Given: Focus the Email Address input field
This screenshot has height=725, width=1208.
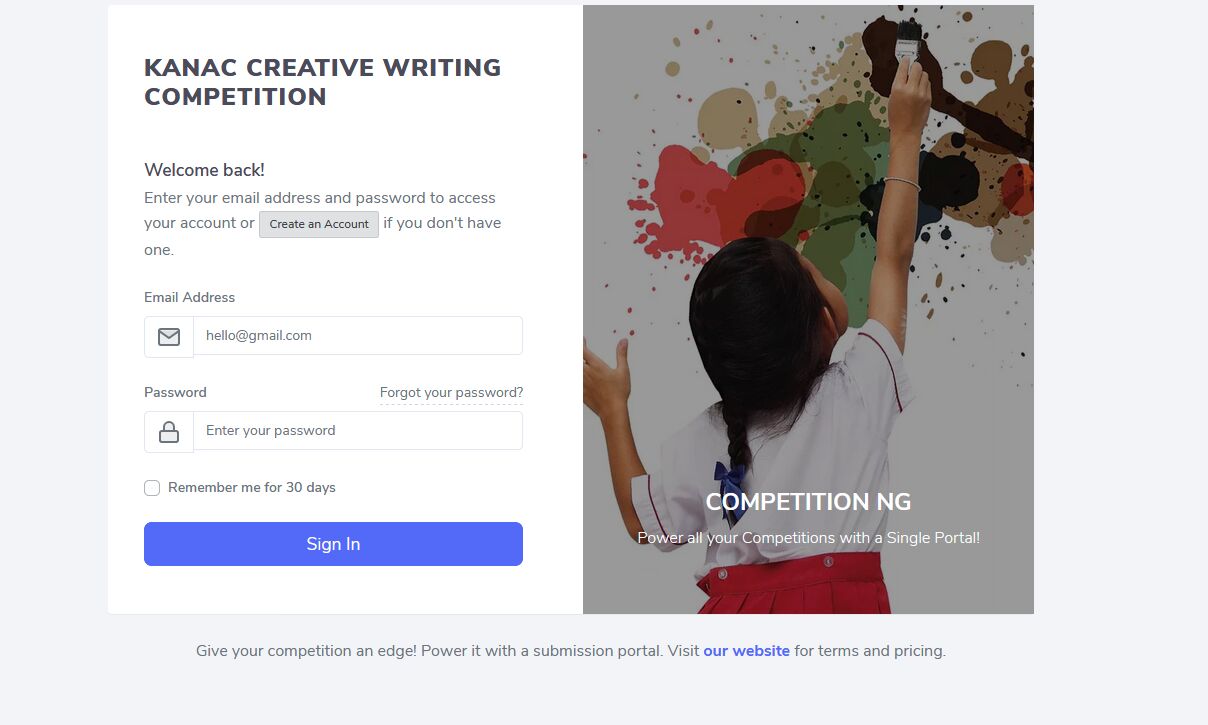Looking at the screenshot, I should click(358, 336).
